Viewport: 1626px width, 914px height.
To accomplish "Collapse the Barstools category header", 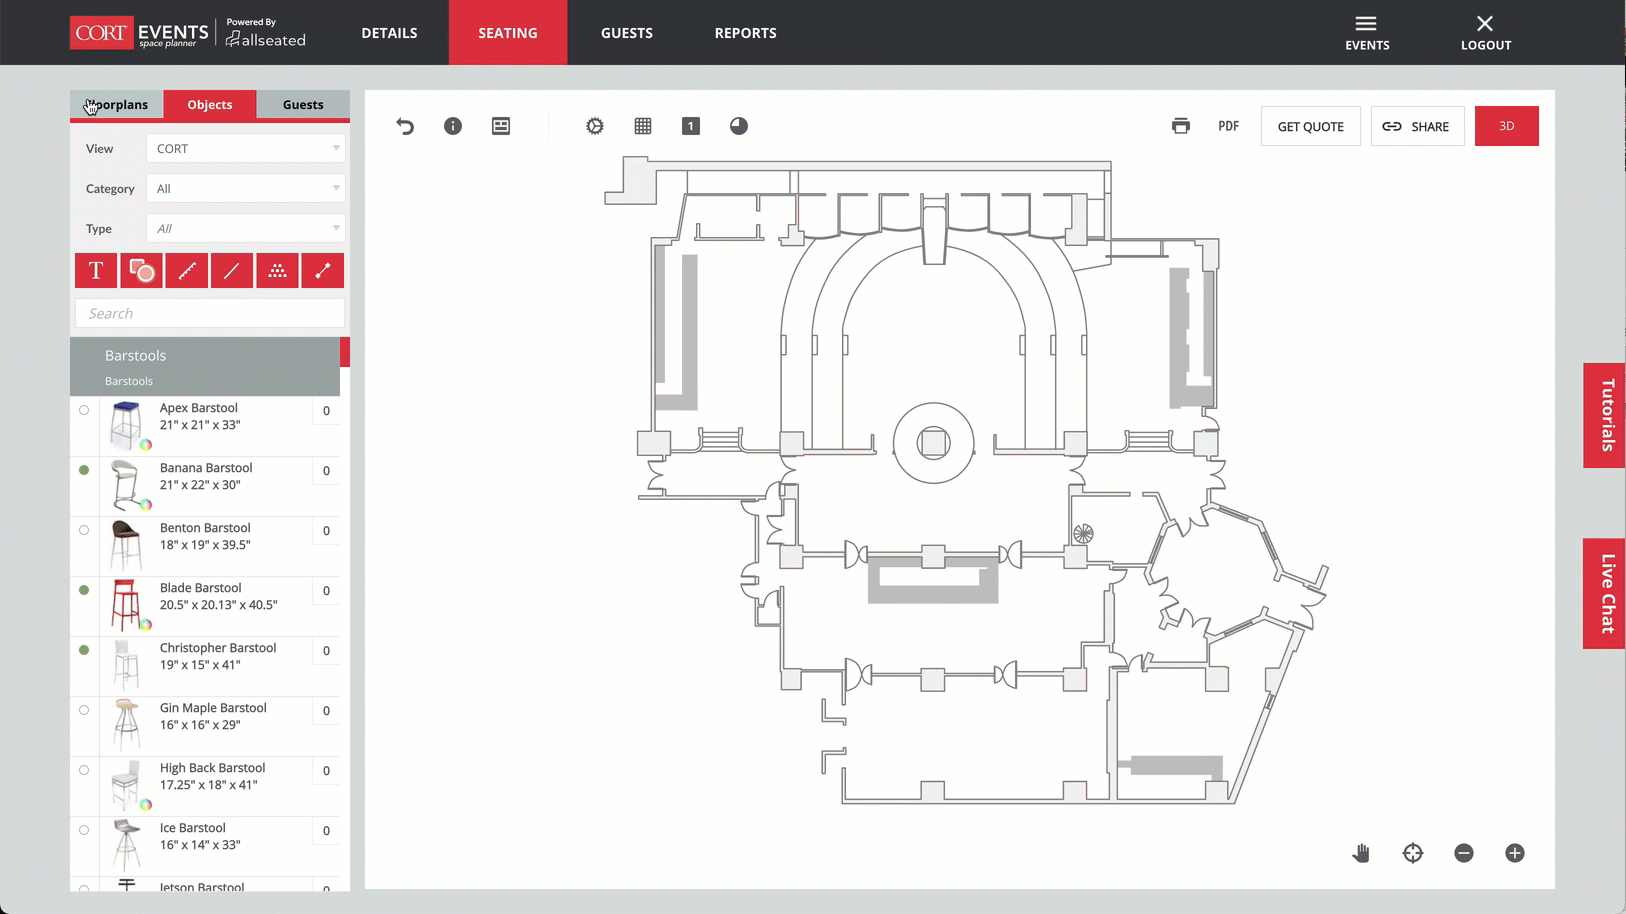I will tap(205, 366).
